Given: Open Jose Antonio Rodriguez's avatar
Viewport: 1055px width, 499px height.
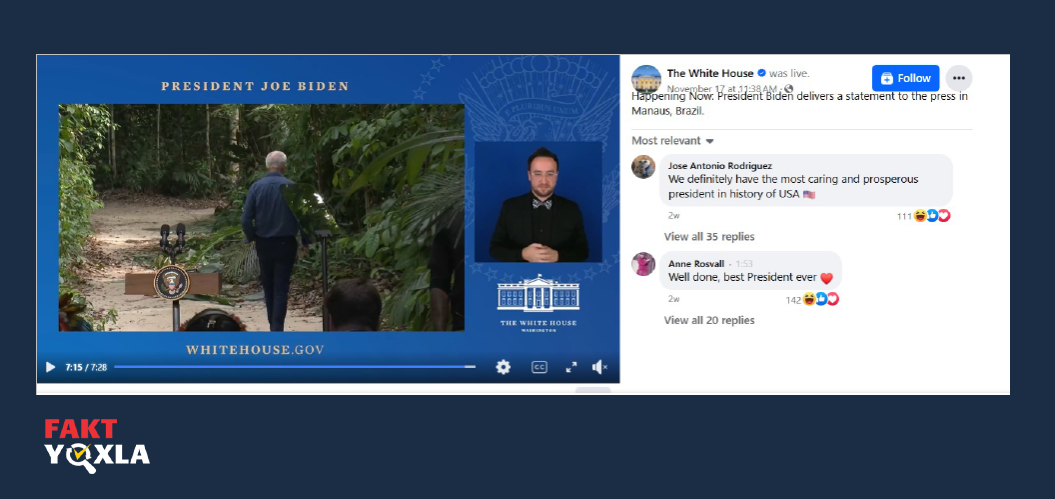Looking at the screenshot, I should pos(643,166).
